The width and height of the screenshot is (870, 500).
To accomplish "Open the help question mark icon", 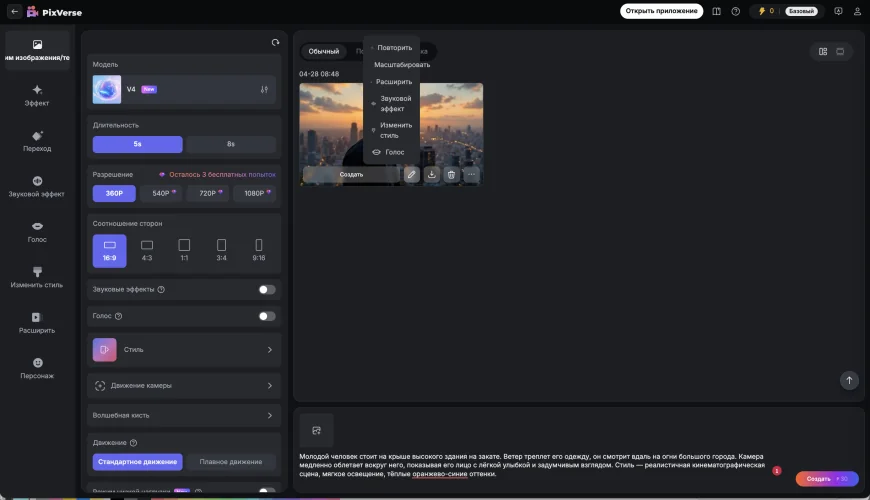I will tap(736, 11).
